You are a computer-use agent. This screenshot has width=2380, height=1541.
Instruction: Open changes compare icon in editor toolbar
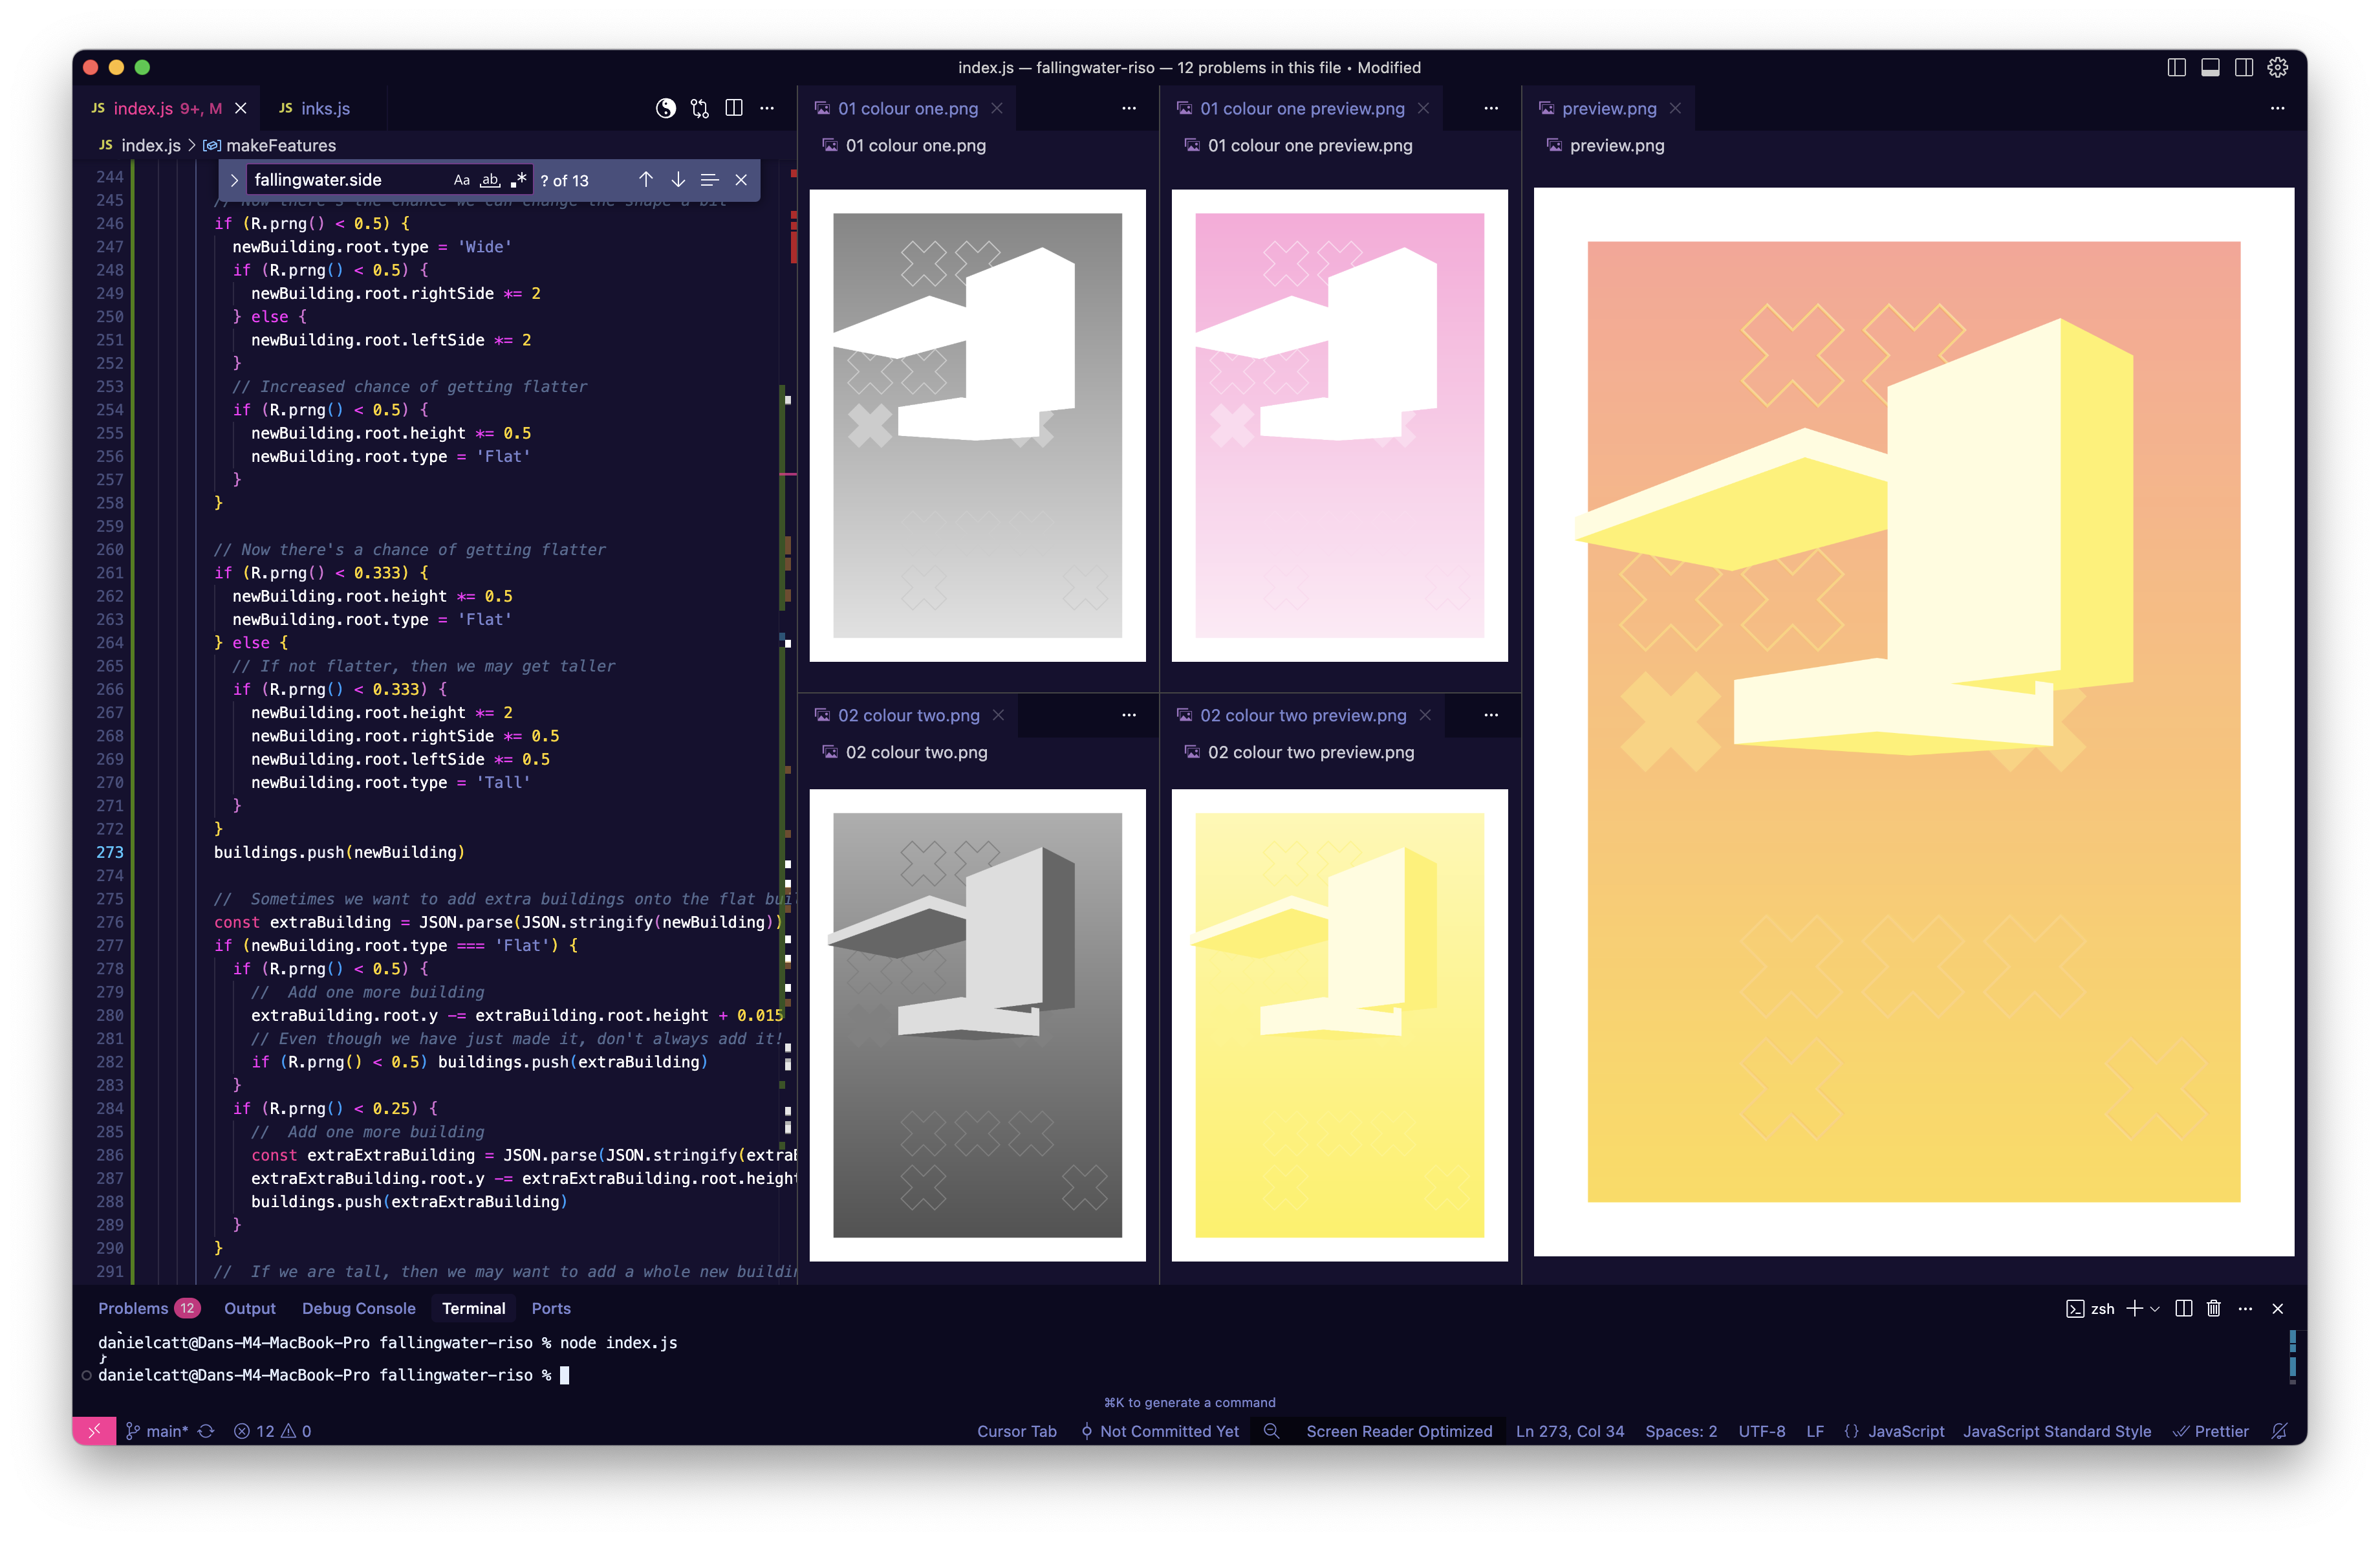(x=700, y=108)
